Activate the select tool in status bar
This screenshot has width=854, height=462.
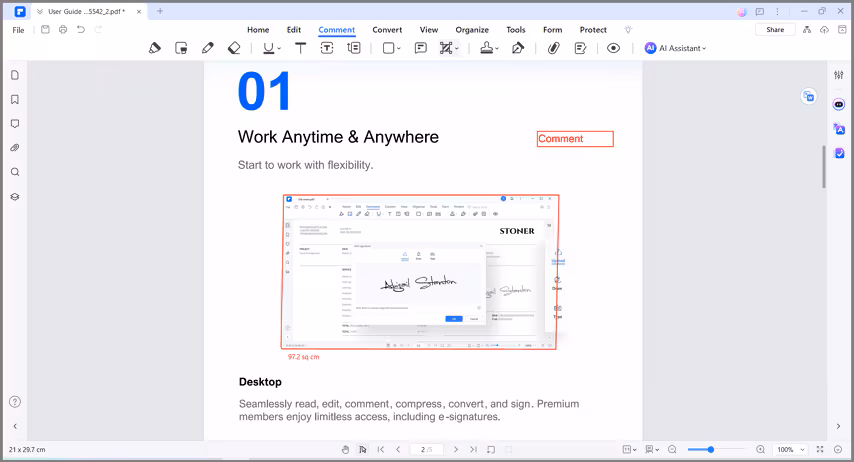click(x=363, y=450)
